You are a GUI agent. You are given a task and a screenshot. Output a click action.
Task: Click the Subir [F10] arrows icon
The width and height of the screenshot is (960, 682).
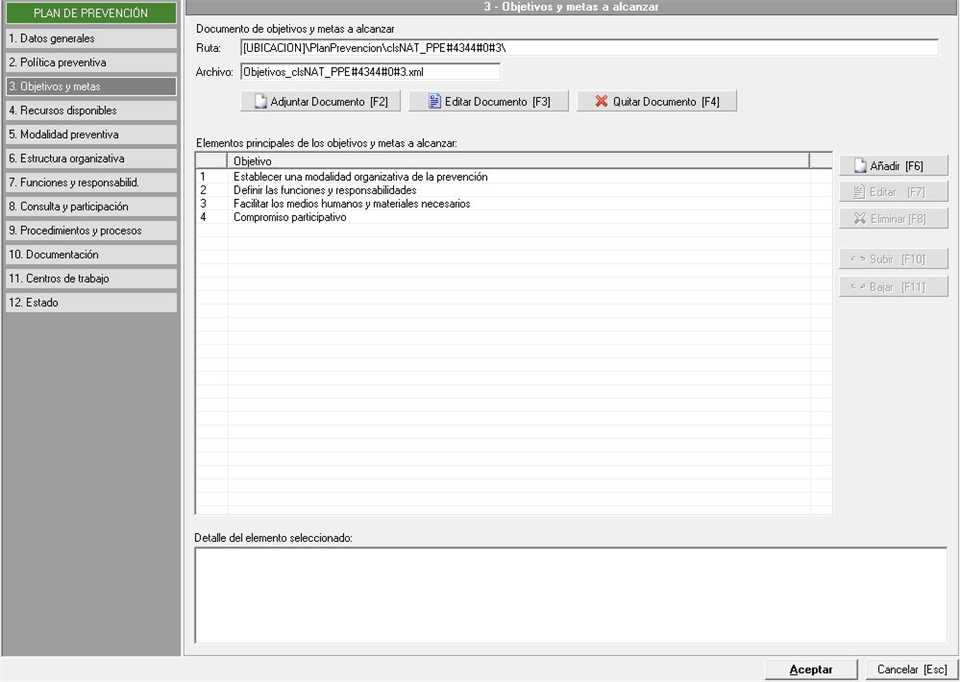coord(858,260)
